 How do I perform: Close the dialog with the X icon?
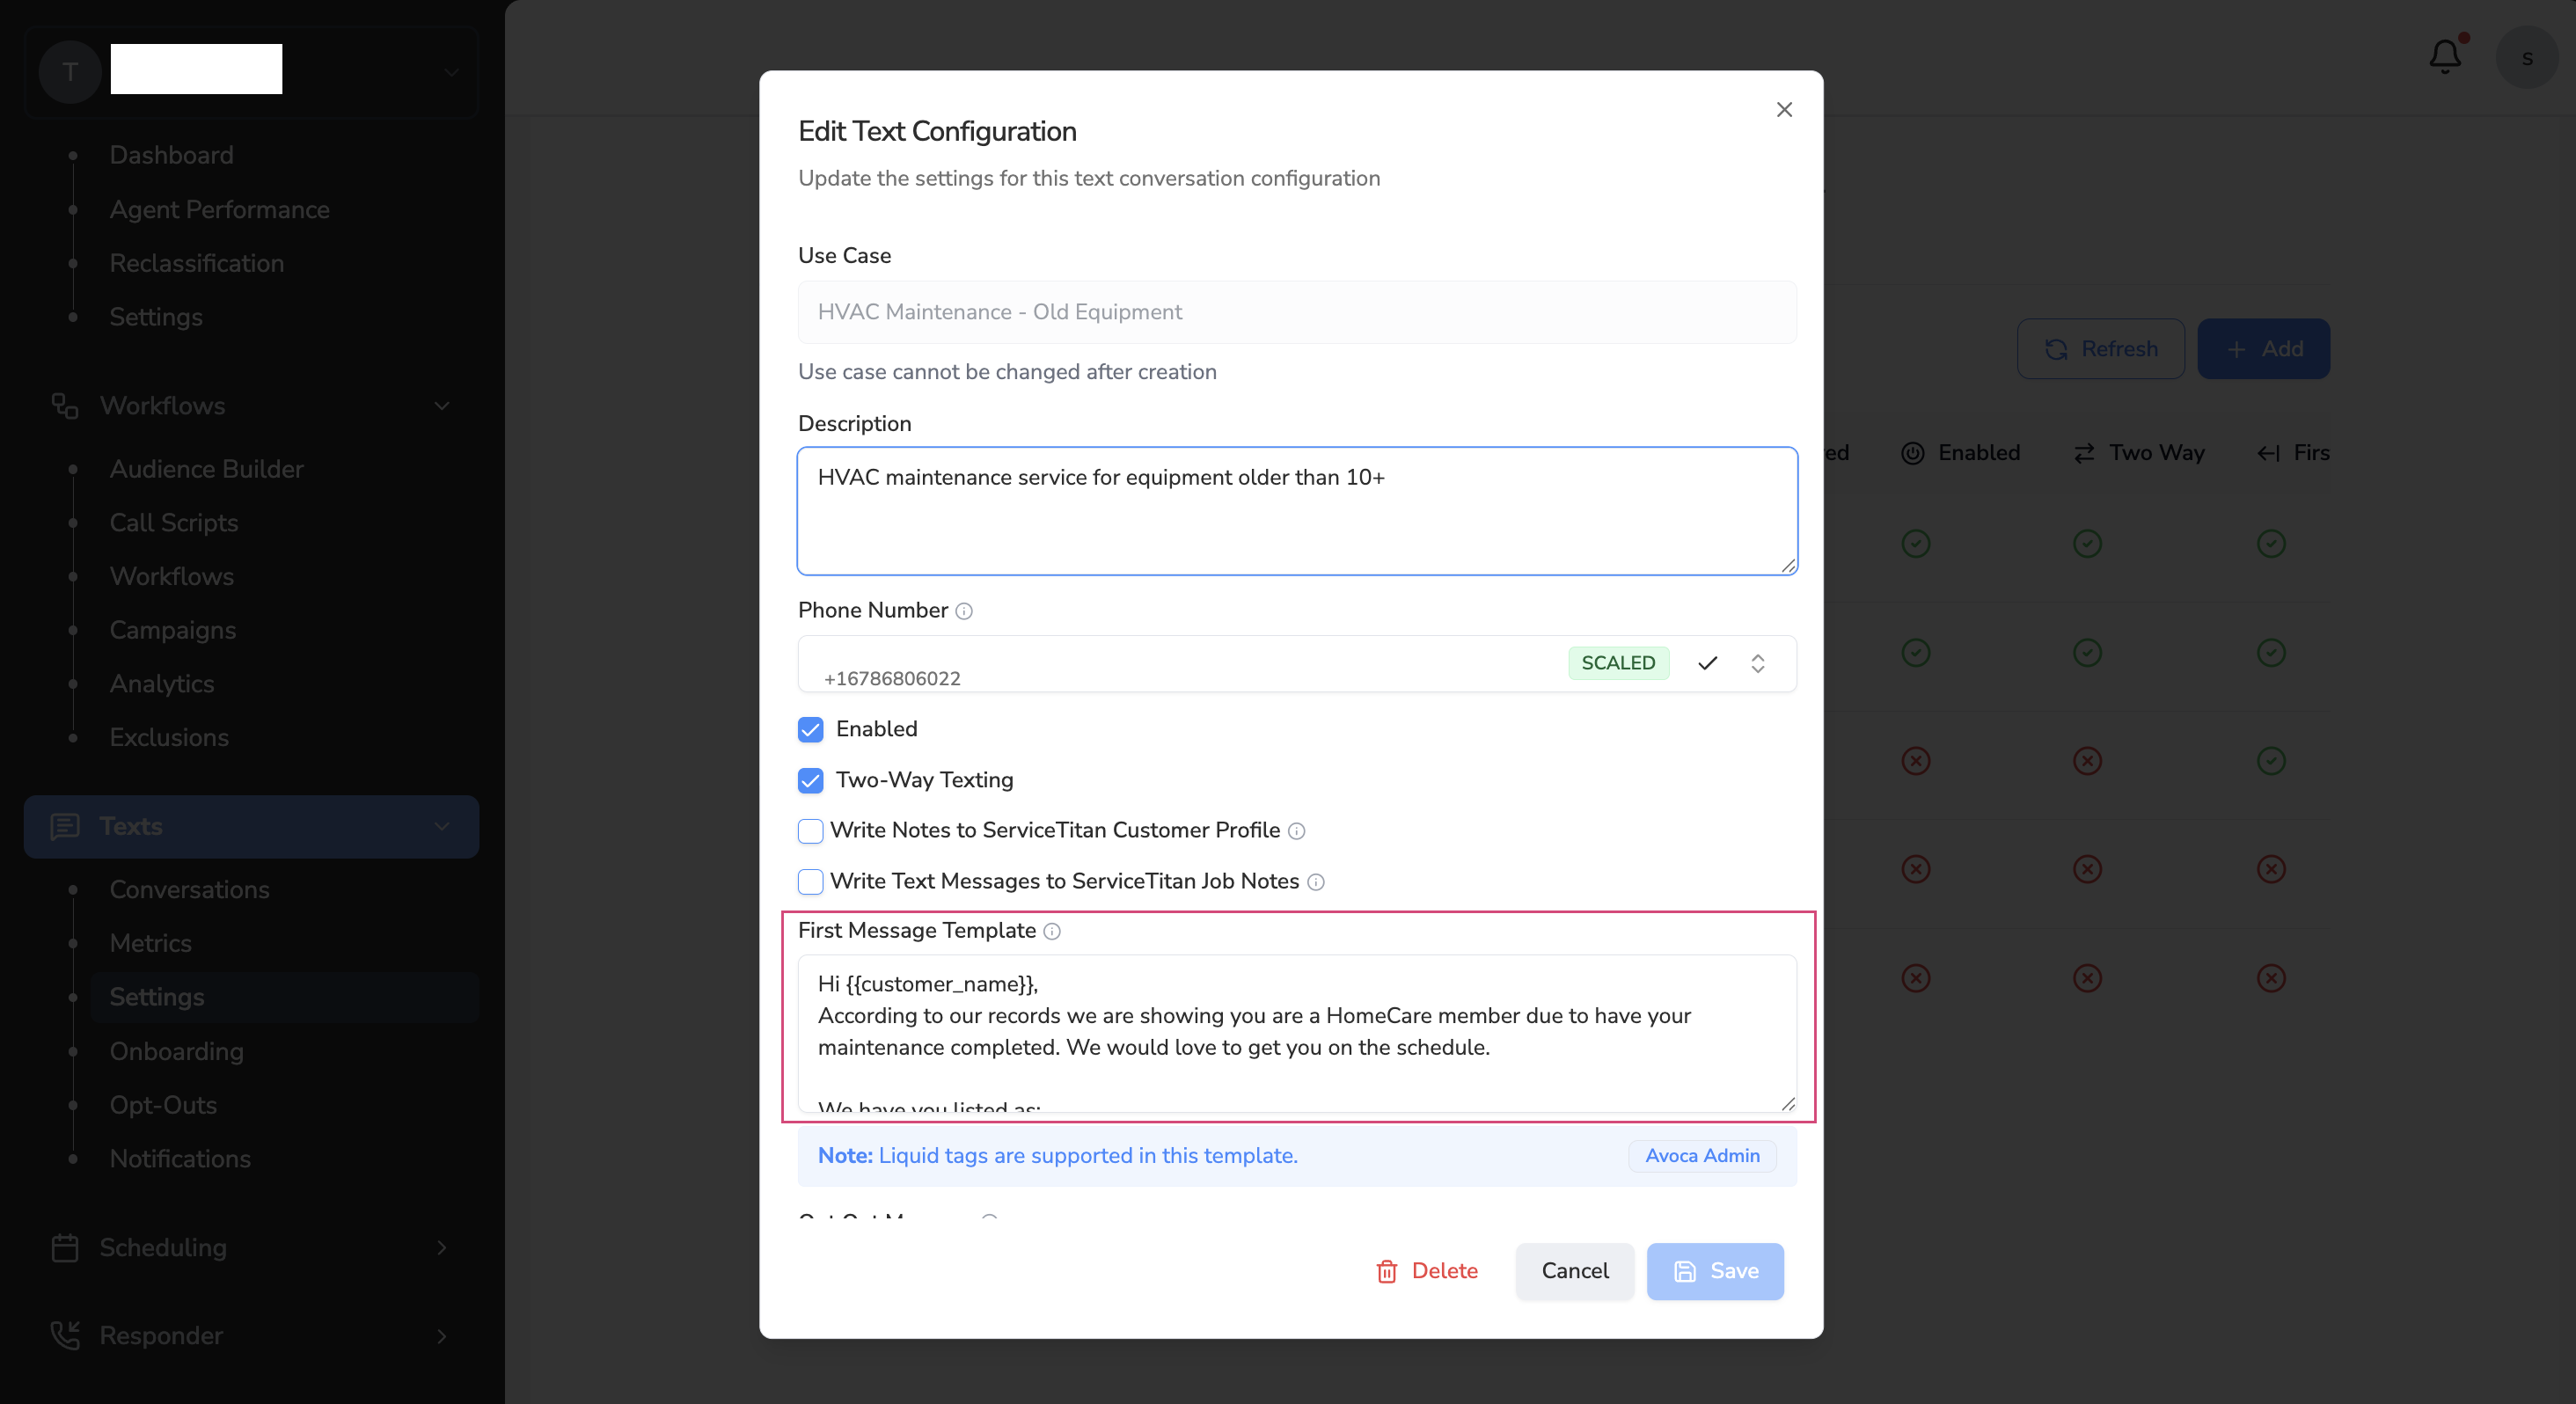point(1784,110)
